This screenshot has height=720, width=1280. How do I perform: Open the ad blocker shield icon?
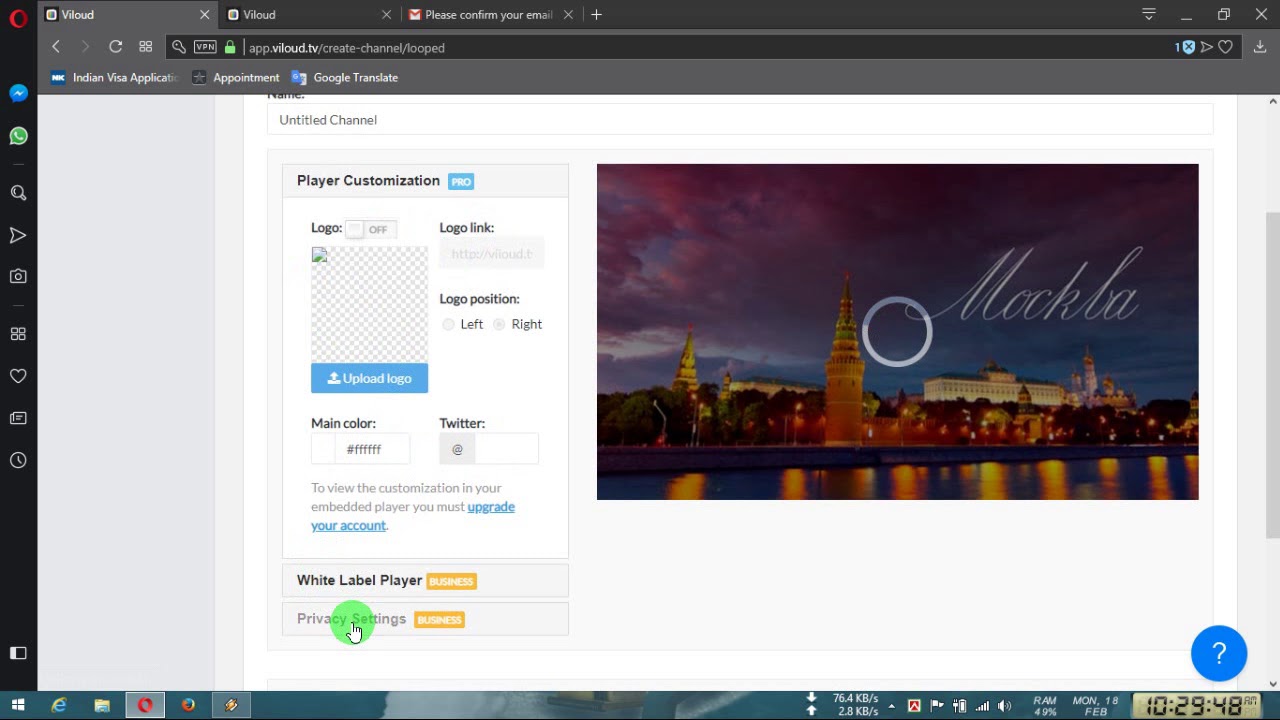[x=1186, y=47]
